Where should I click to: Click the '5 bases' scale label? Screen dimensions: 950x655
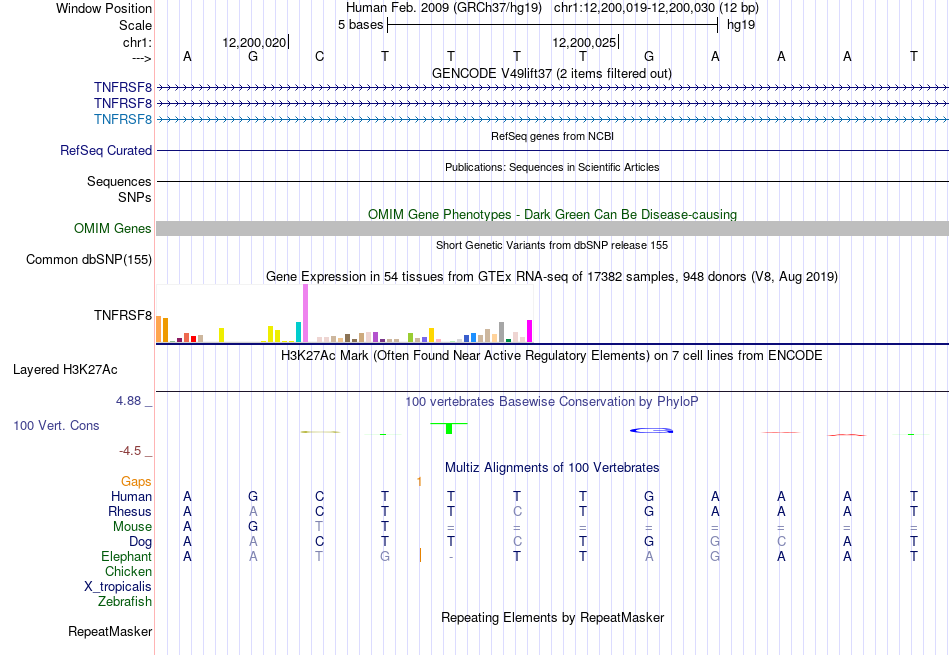(360, 25)
